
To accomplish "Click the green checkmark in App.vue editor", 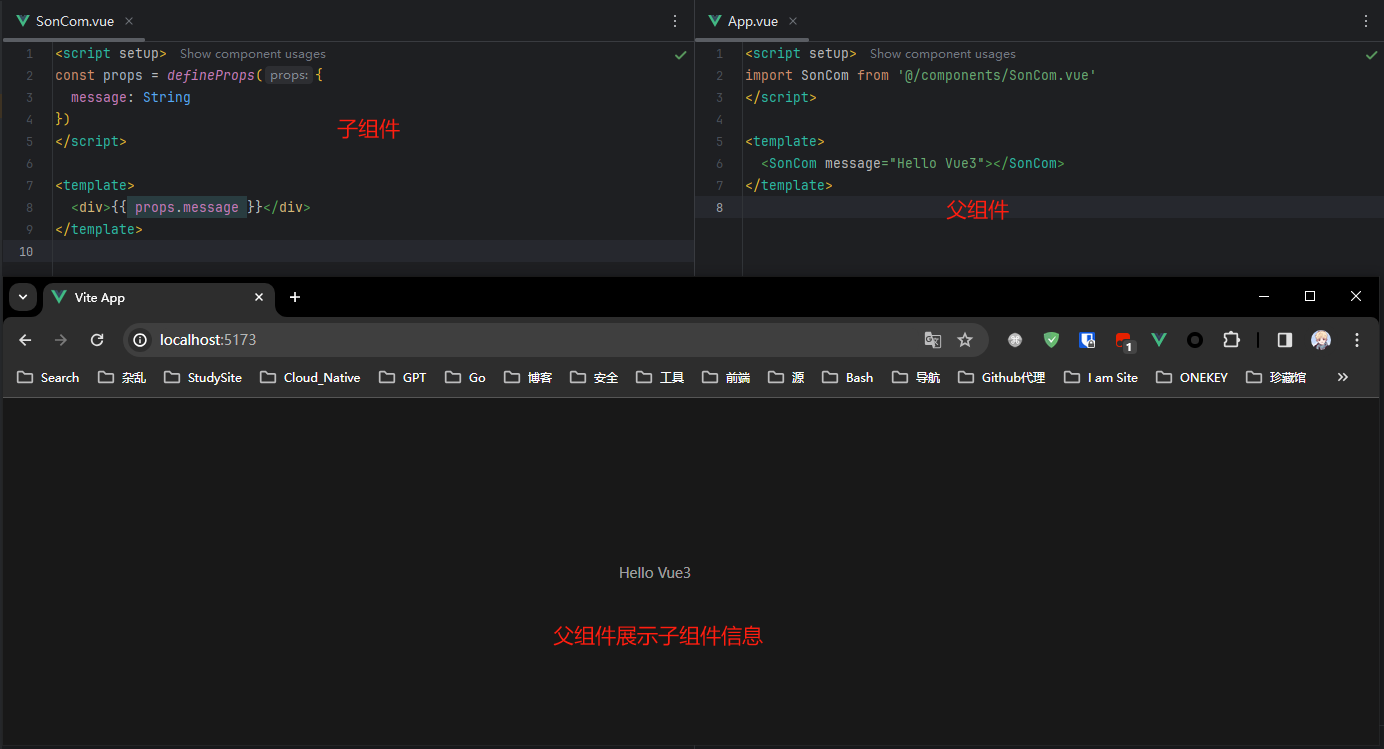I will [1372, 55].
